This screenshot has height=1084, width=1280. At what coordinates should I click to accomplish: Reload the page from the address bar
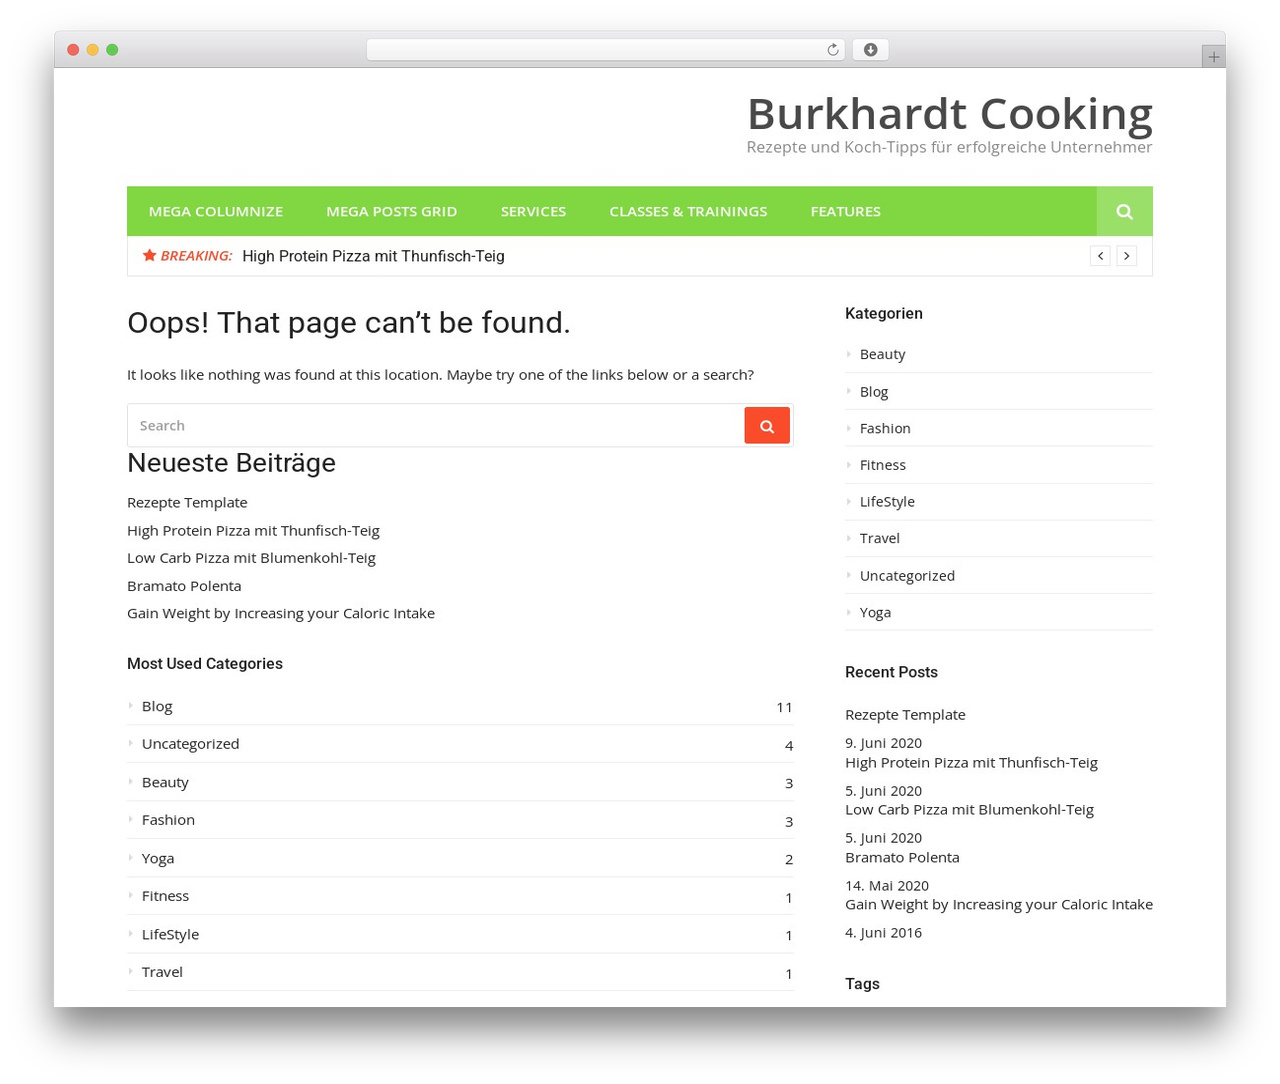pos(832,50)
